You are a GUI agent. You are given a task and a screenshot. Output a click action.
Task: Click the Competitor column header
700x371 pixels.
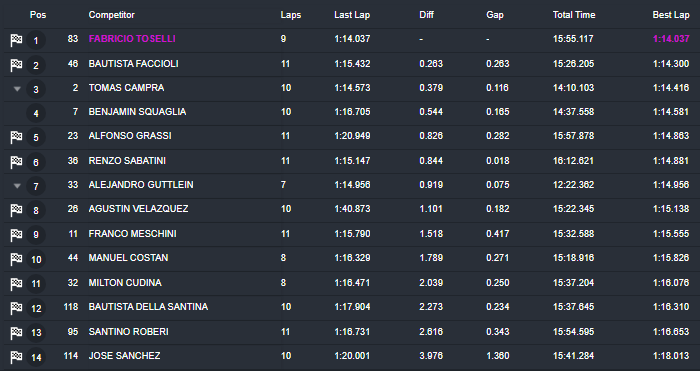coord(112,15)
